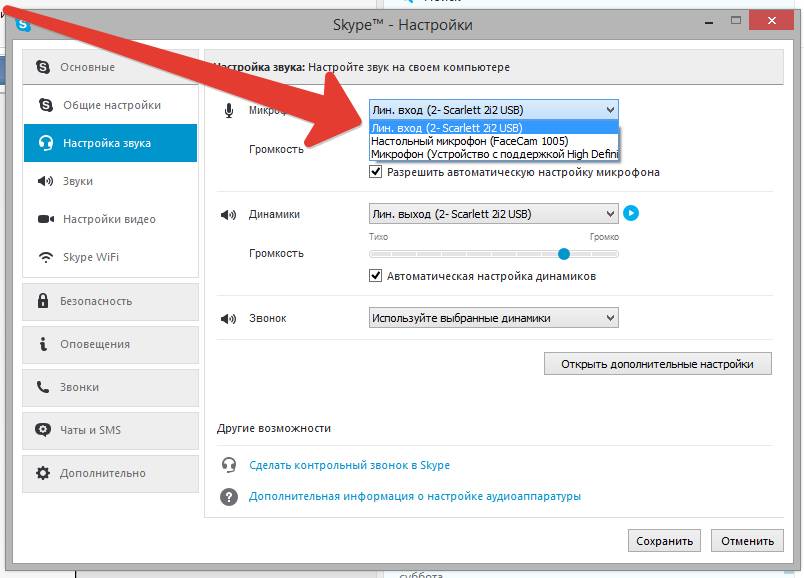The image size is (804, 578).
Task: Click the Skype logo in the title bar
Action: (23, 24)
